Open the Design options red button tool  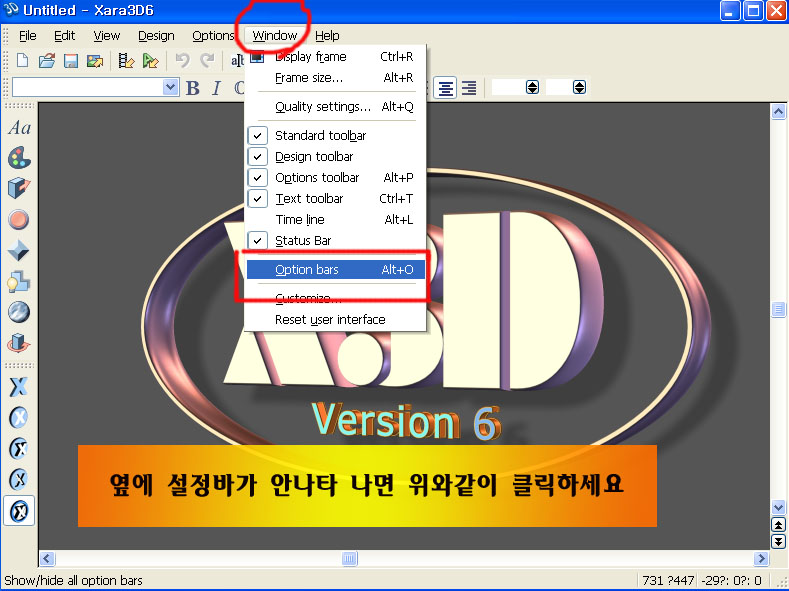19,220
